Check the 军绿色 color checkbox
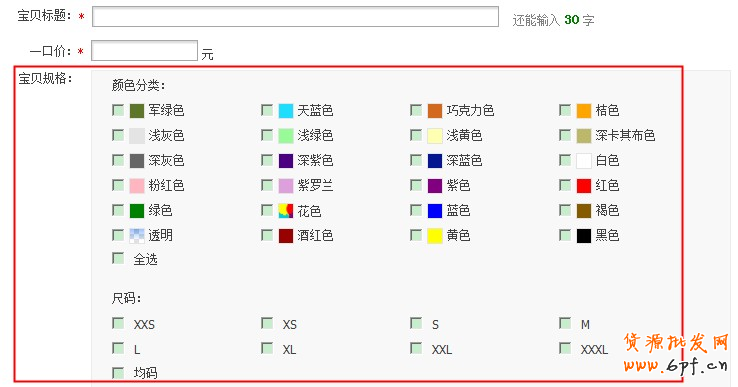Image resolution: width=738 pixels, height=387 pixels. click(x=118, y=110)
